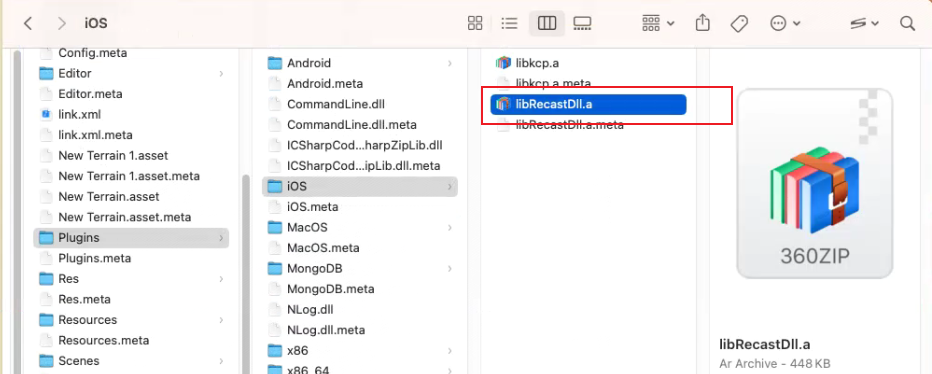This screenshot has width=932, height=374.
Task: Open the Editor folder
Action: point(131,73)
